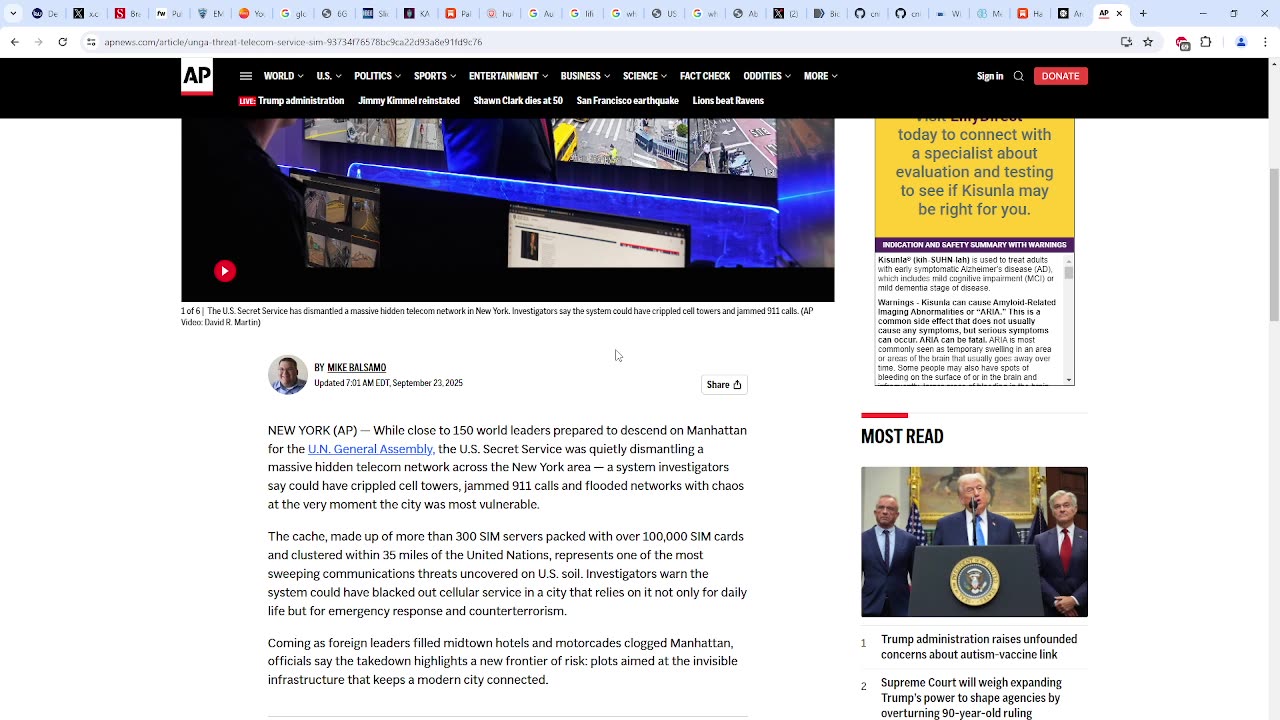Expand the MORE dropdown menu
The image size is (1280, 720).
click(x=820, y=76)
